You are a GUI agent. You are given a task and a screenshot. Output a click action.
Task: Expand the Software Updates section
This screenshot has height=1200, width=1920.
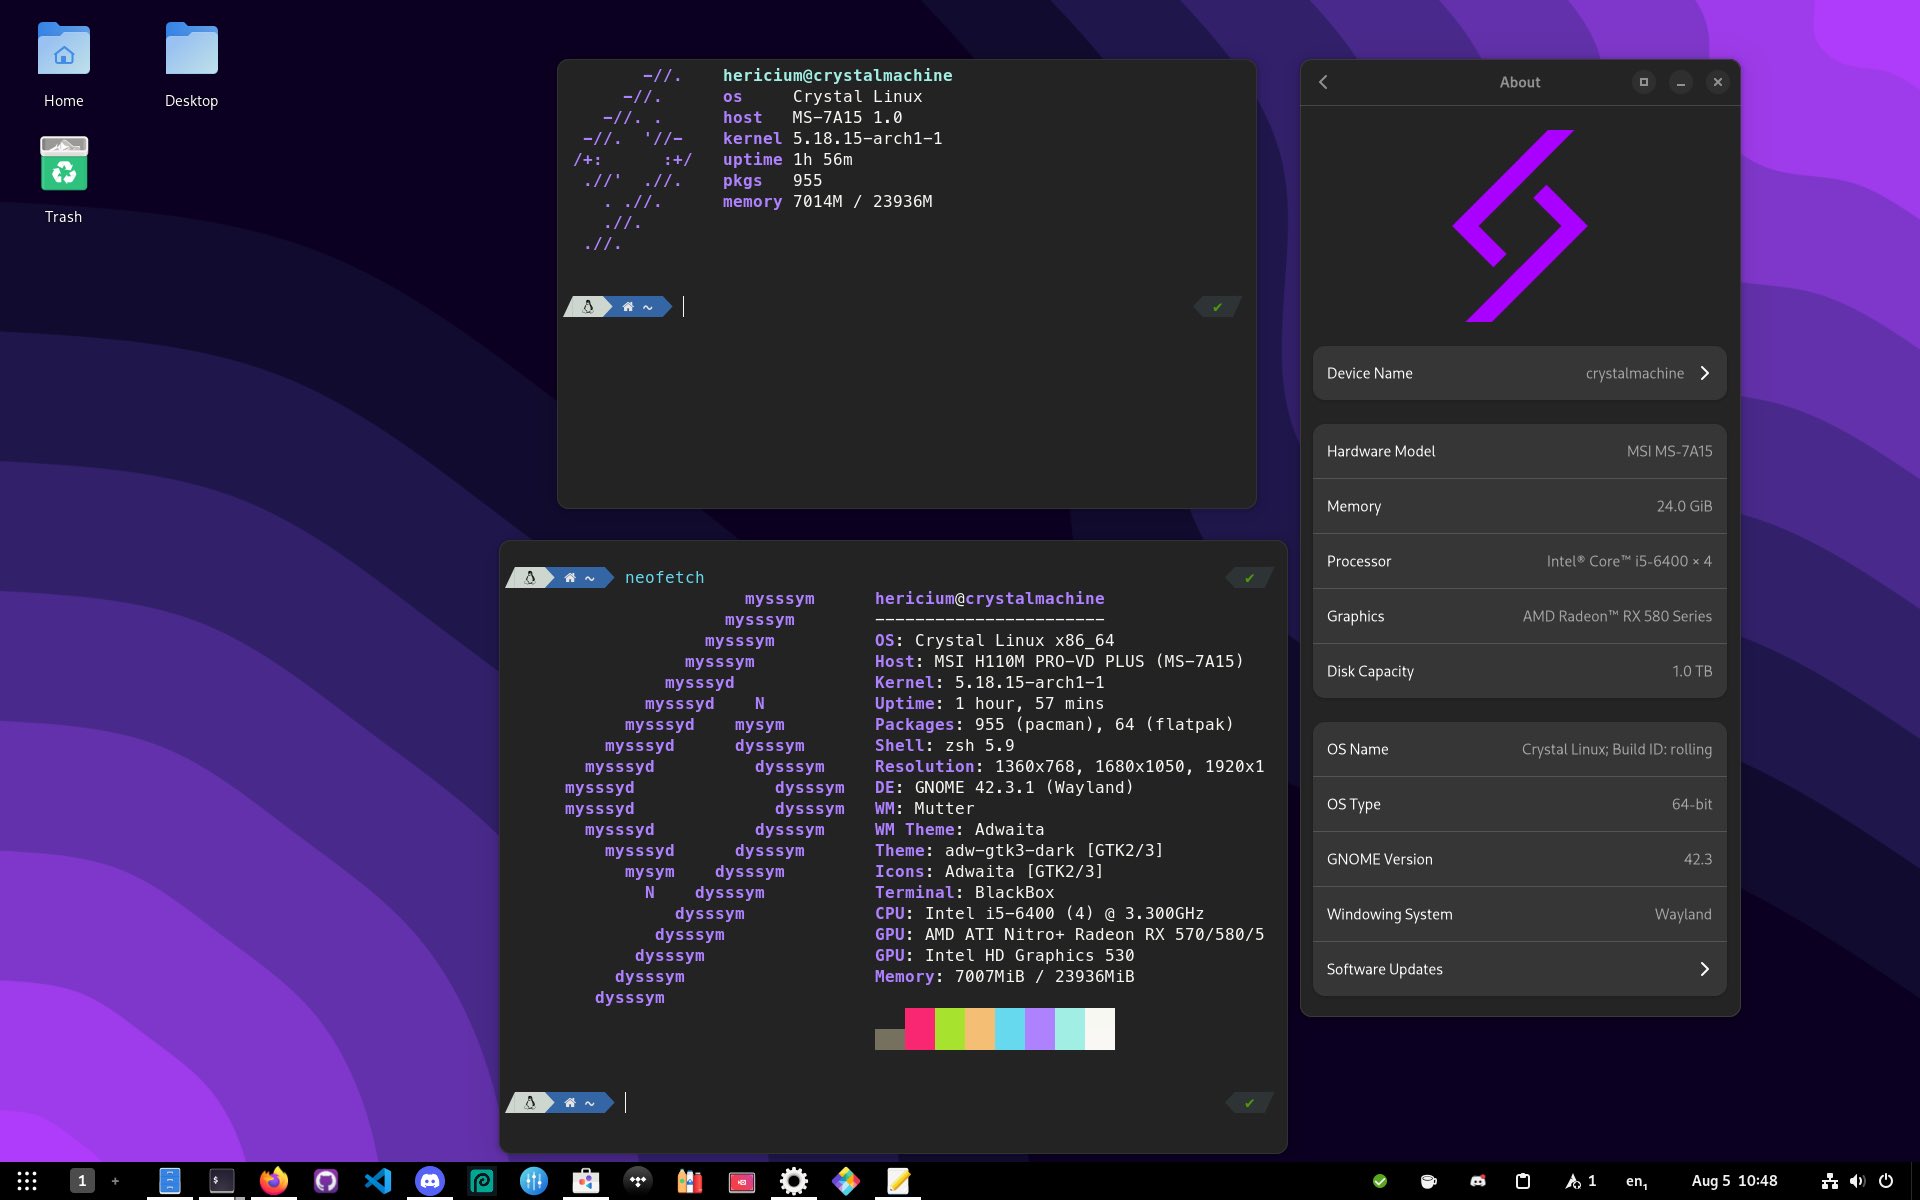pos(1704,968)
